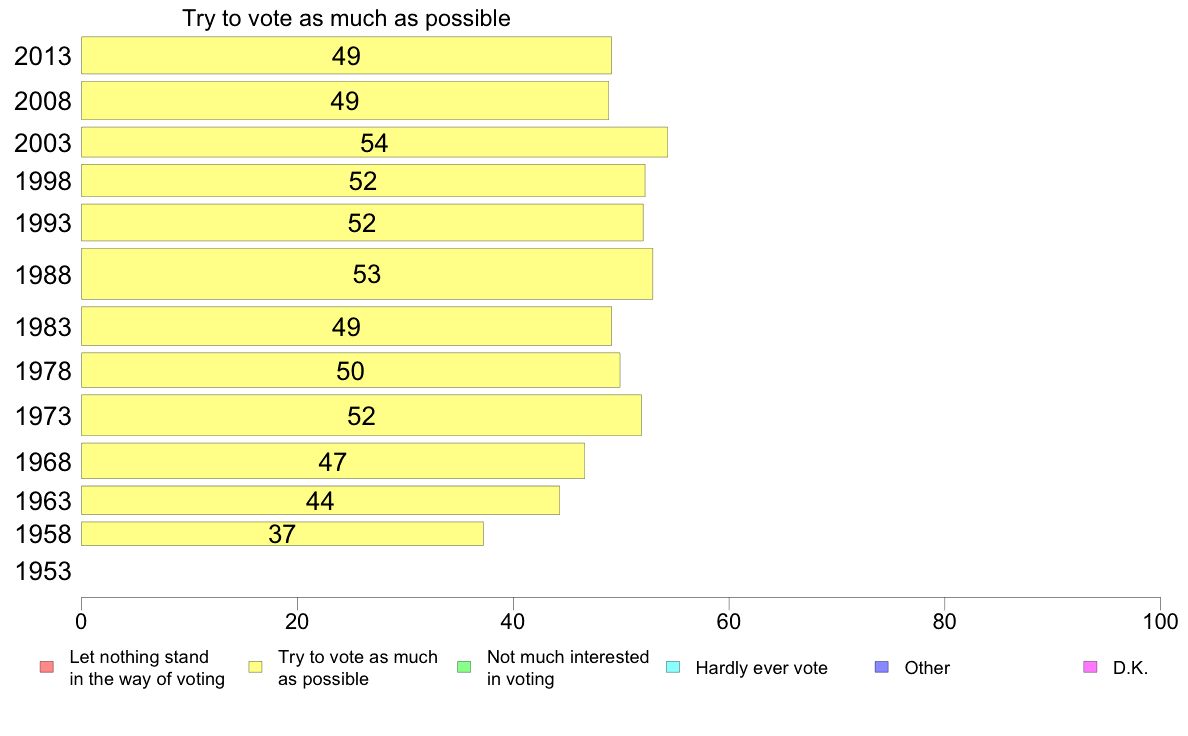Click the chart title 'Try to vote as much as possible'
Screen dimensions: 1188x736
(346, 19)
